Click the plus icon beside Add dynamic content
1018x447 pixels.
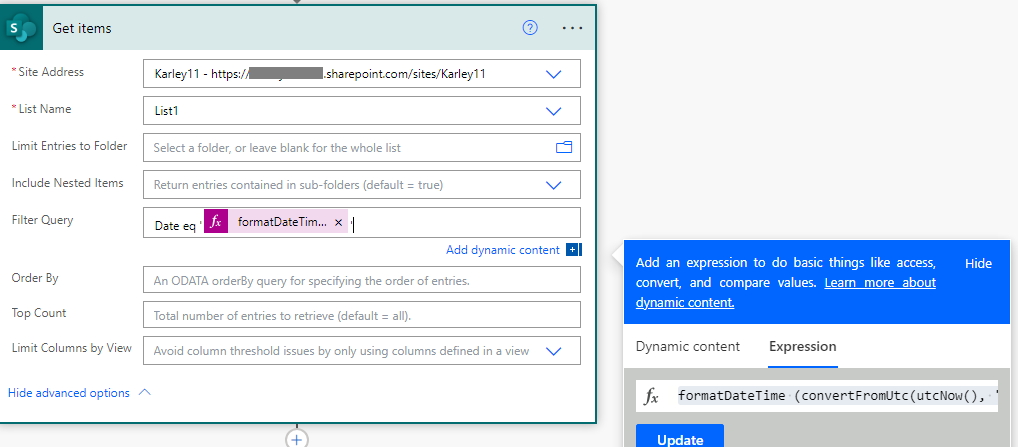573,250
